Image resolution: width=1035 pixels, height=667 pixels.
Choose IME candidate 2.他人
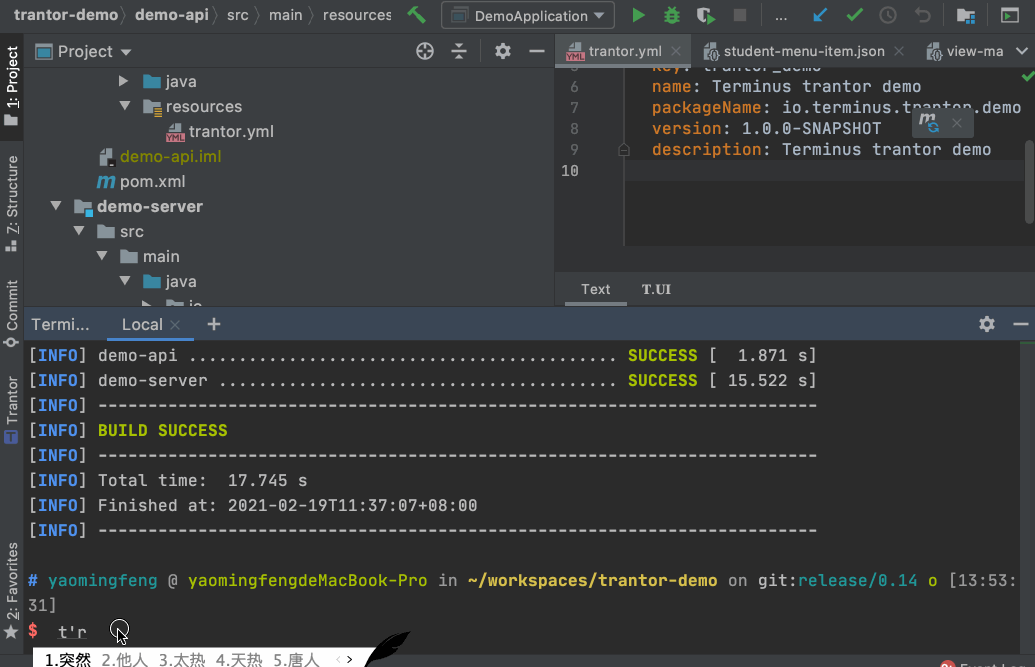point(125,659)
